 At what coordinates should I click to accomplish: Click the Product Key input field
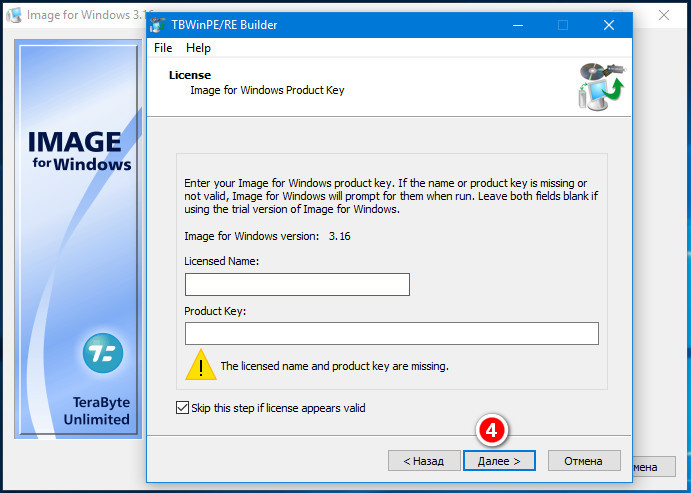click(x=391, y=333)
